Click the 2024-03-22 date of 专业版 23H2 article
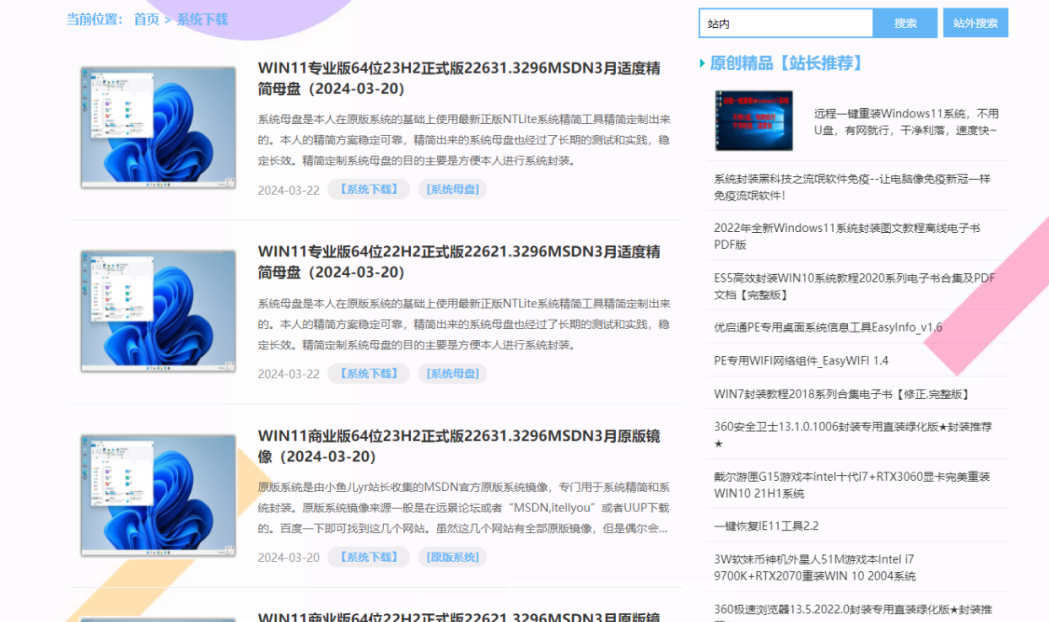This screenshot has height=622, width=1049. point(288,191)
